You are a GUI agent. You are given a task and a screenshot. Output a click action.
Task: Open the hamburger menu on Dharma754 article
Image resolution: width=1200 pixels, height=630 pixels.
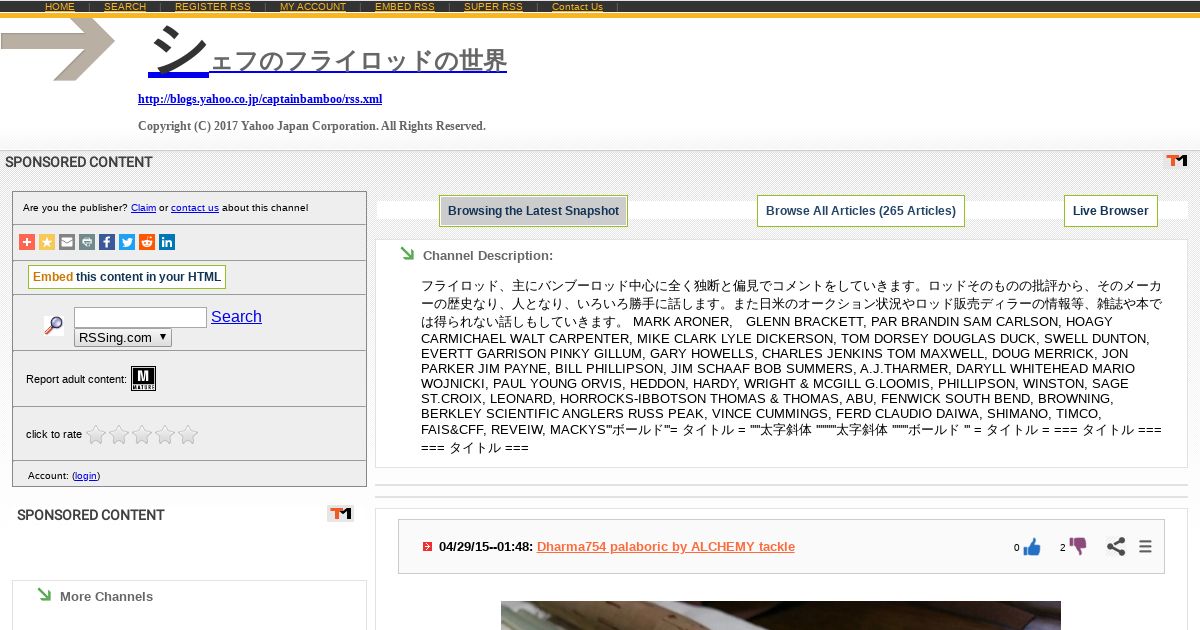pyautogui.click(x=1146, y=547)
